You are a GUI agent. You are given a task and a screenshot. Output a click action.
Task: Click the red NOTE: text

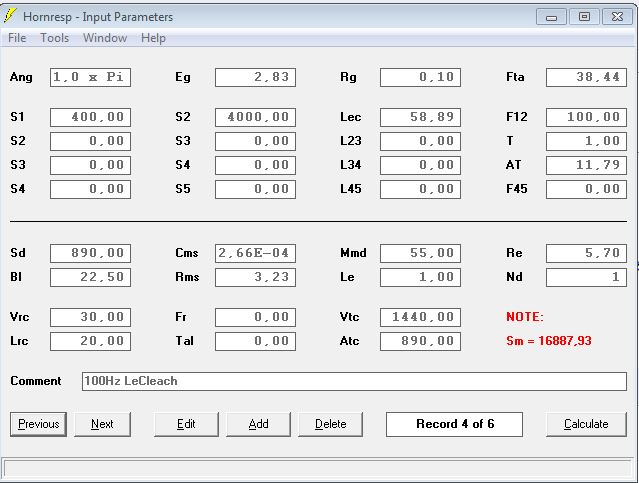pos(525,317)
